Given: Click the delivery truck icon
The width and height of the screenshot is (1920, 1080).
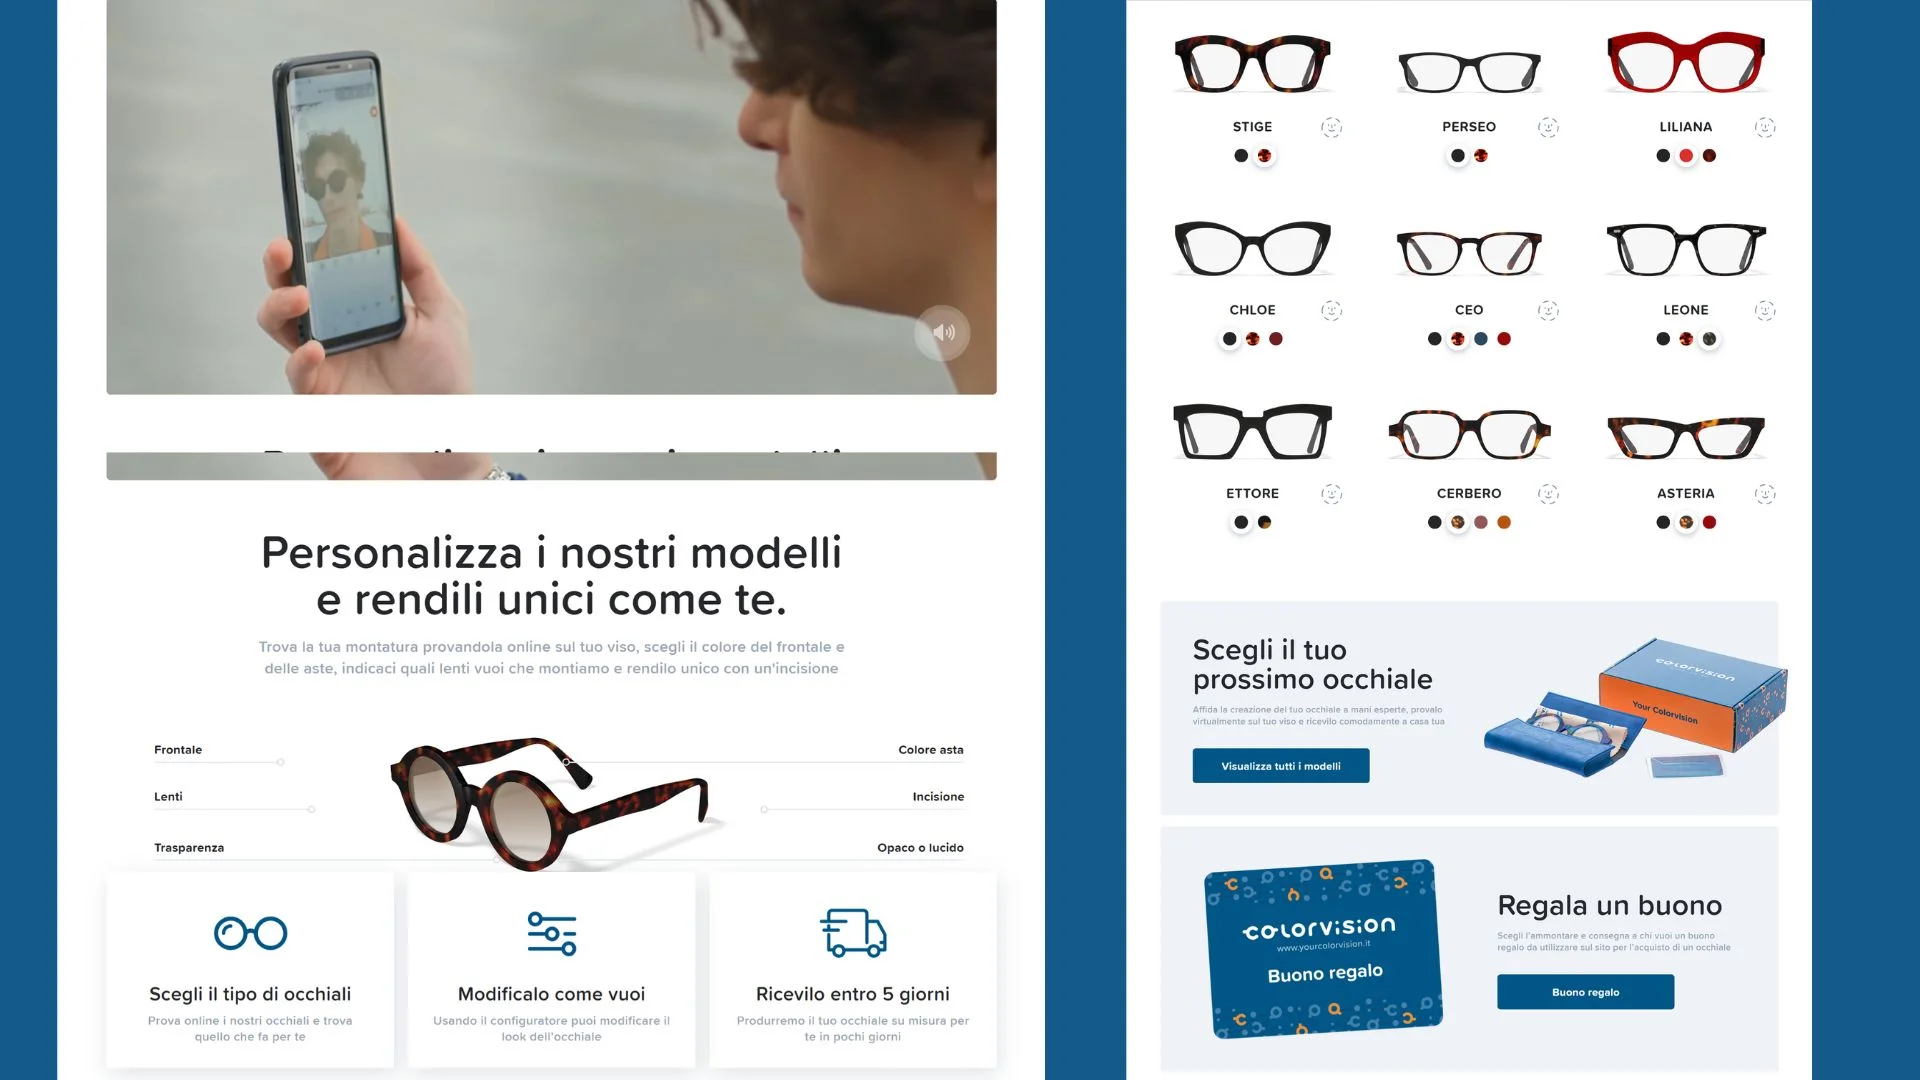Looking at the screenshot, I should (x=853, y=933).
